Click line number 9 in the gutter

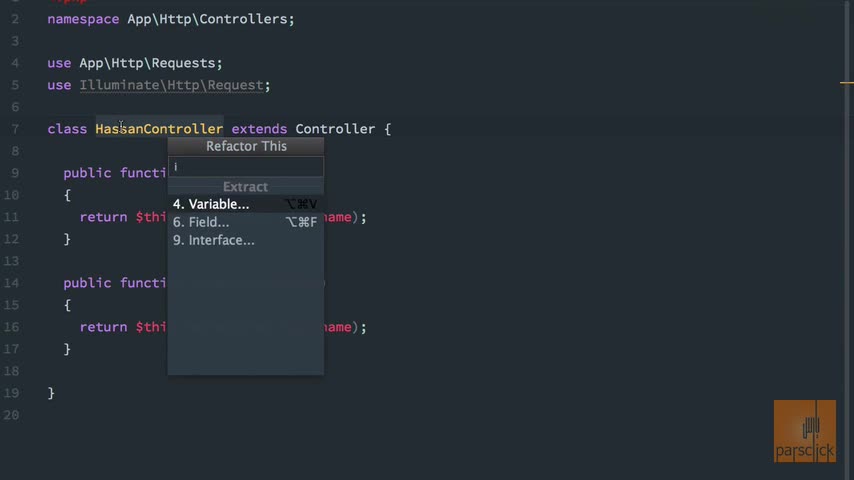pos(15,173)
